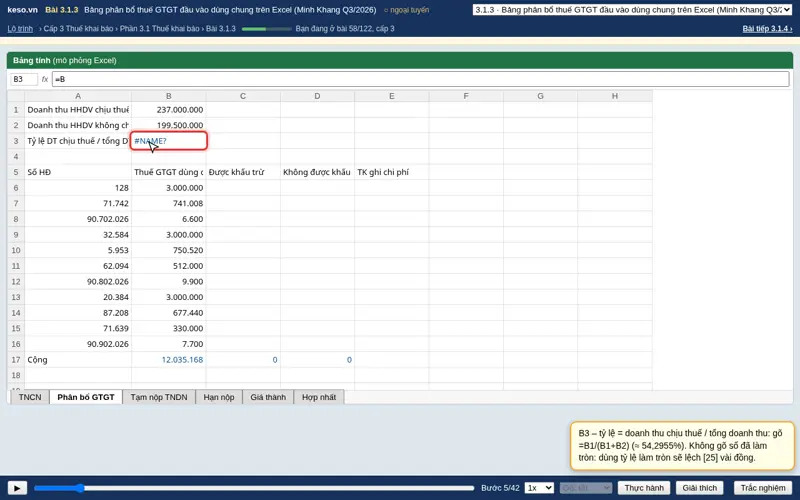Click header cell Không được khấu
Screen dimensions: 800x500
[x=317, y=172]
